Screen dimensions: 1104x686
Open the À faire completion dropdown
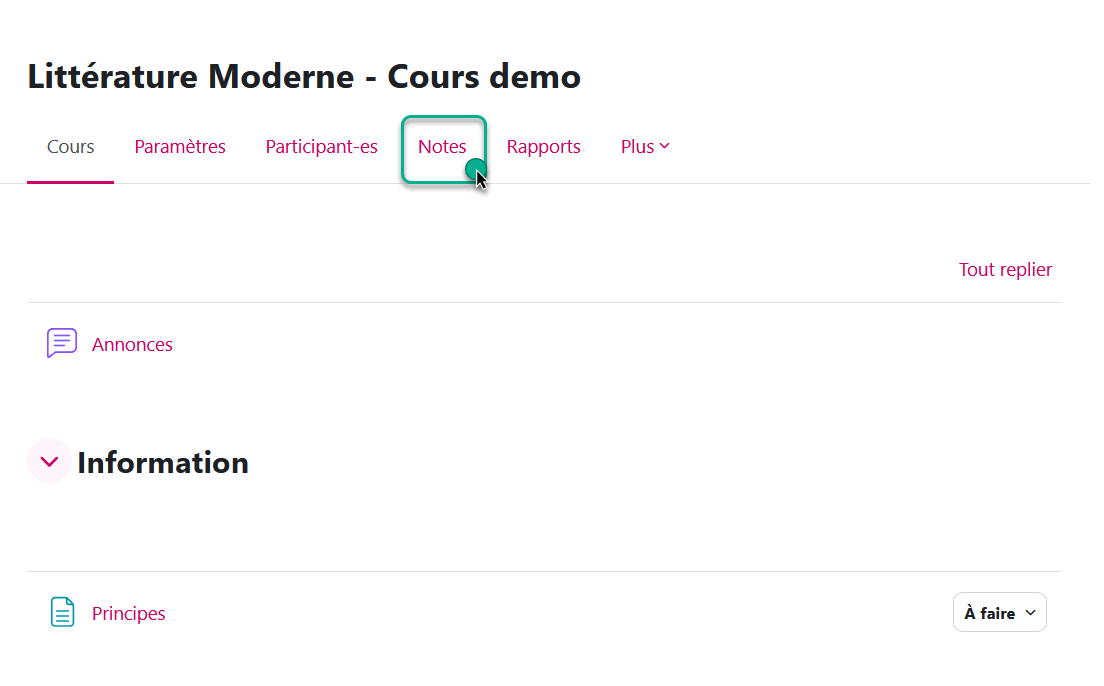pos(998,613)
